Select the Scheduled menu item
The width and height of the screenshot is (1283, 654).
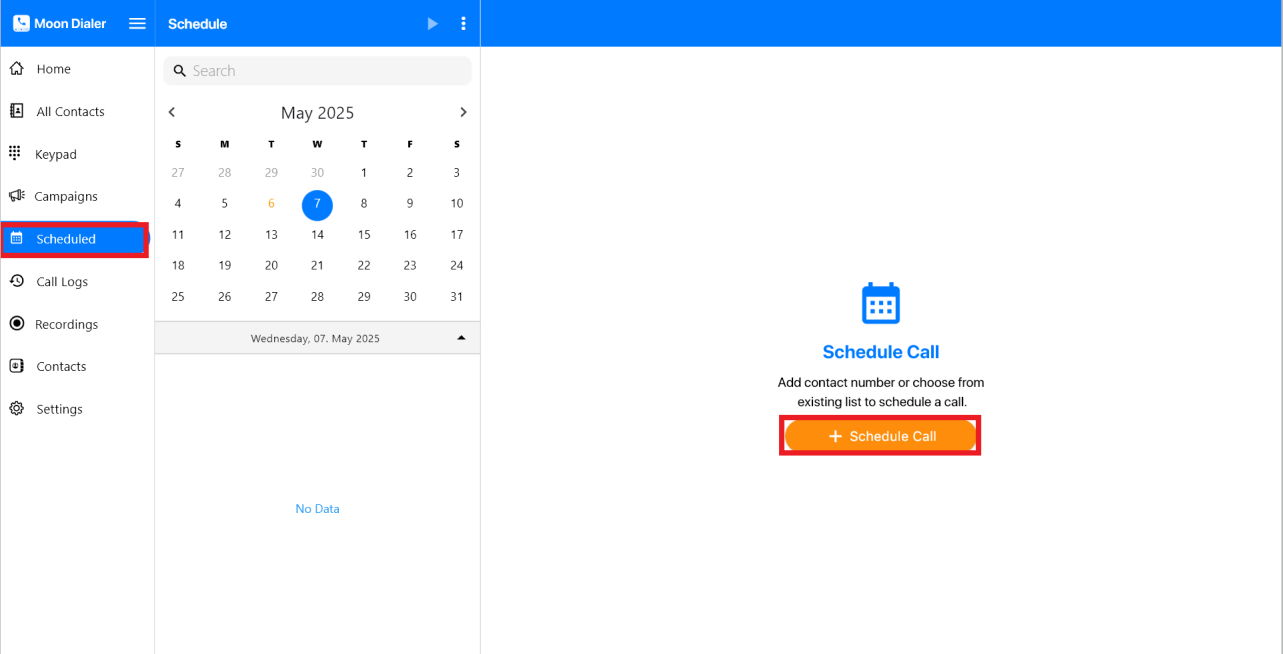point(66,239)
